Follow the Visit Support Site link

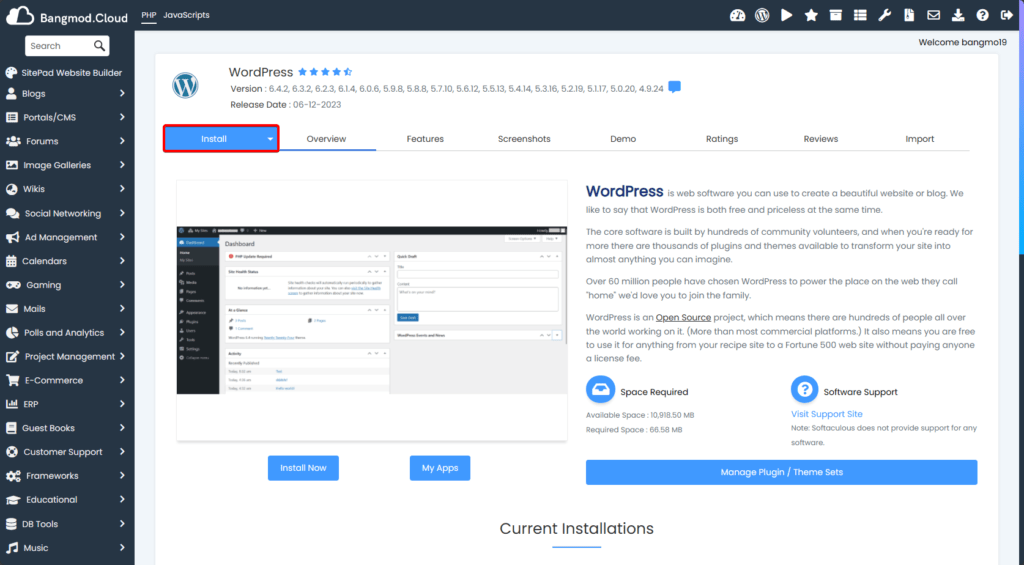click(826, 414)
